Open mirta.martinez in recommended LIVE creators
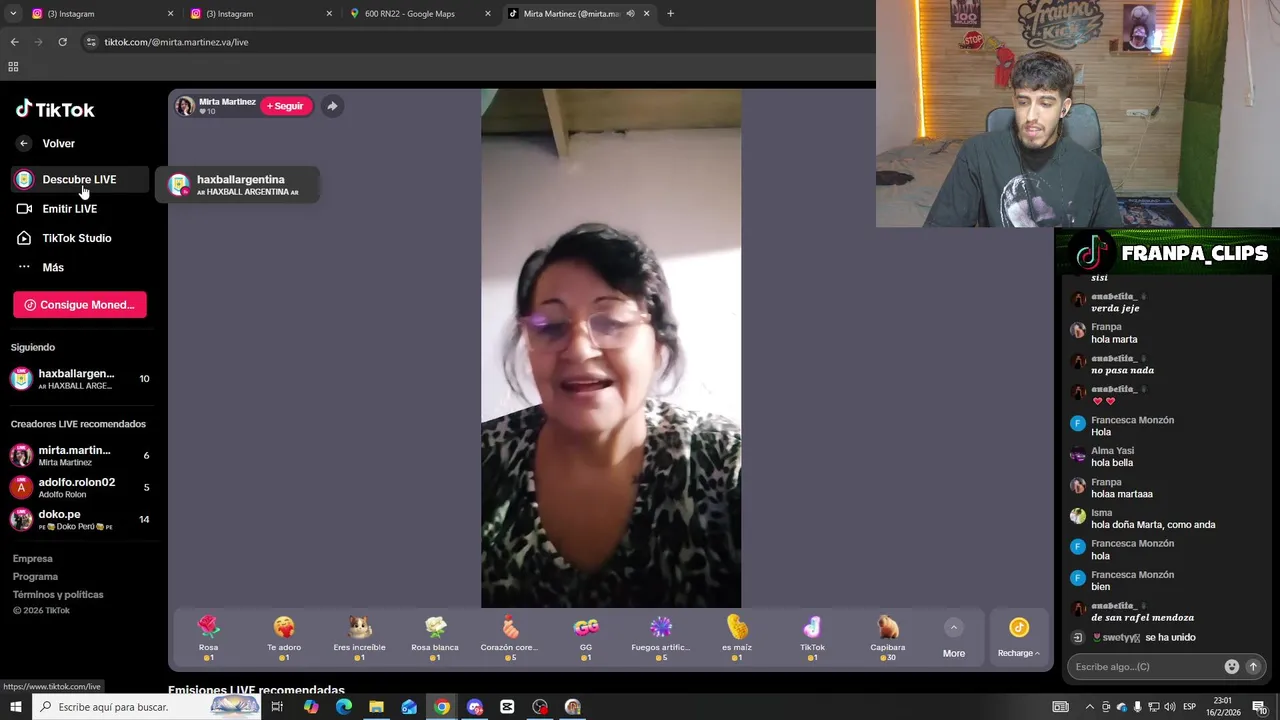This screenshot has width=1280, height=720. coord(80,456)
